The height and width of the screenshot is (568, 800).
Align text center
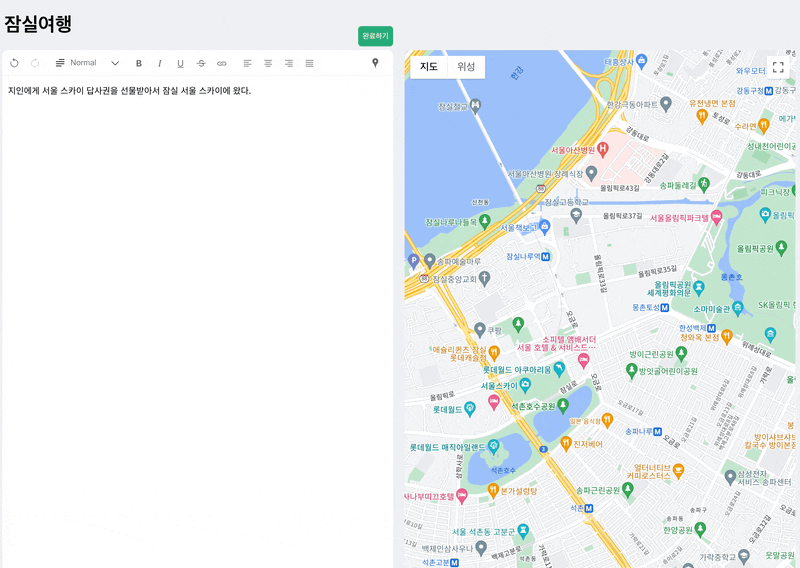click(268, 63)
